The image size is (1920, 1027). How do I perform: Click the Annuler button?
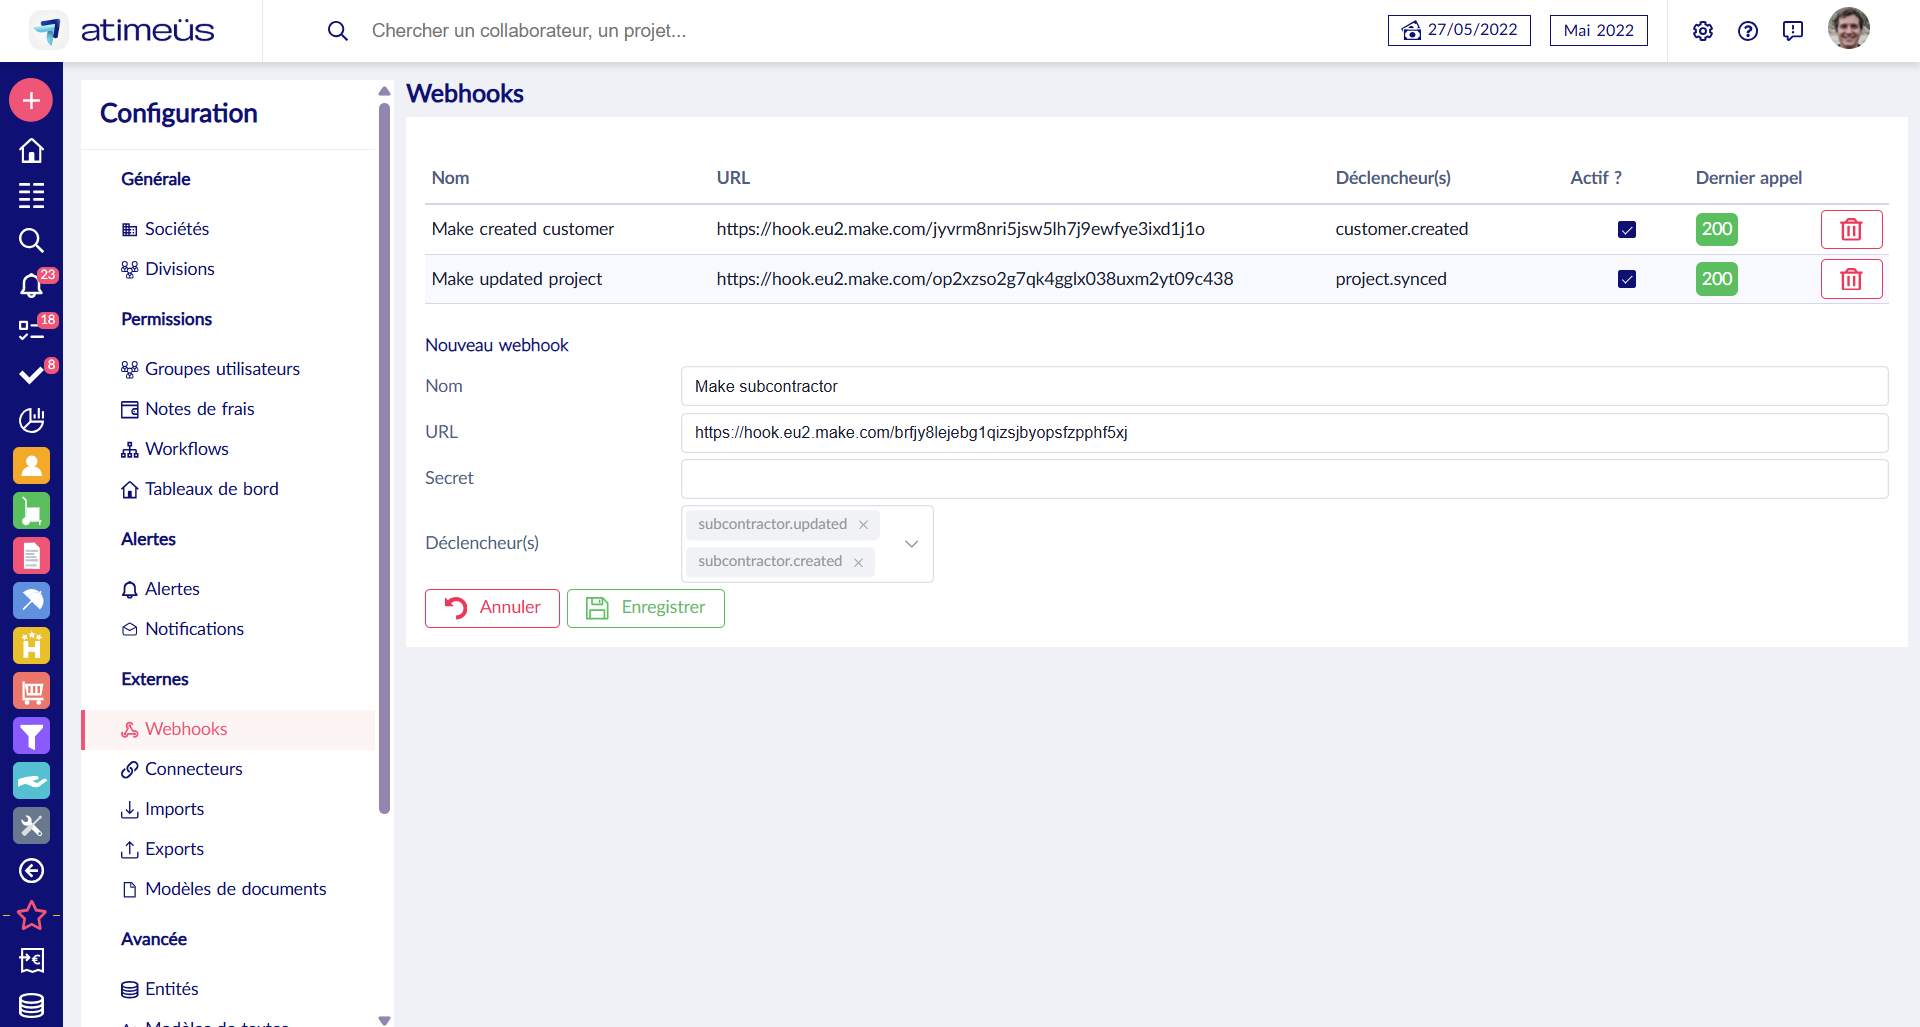(492, 608)
